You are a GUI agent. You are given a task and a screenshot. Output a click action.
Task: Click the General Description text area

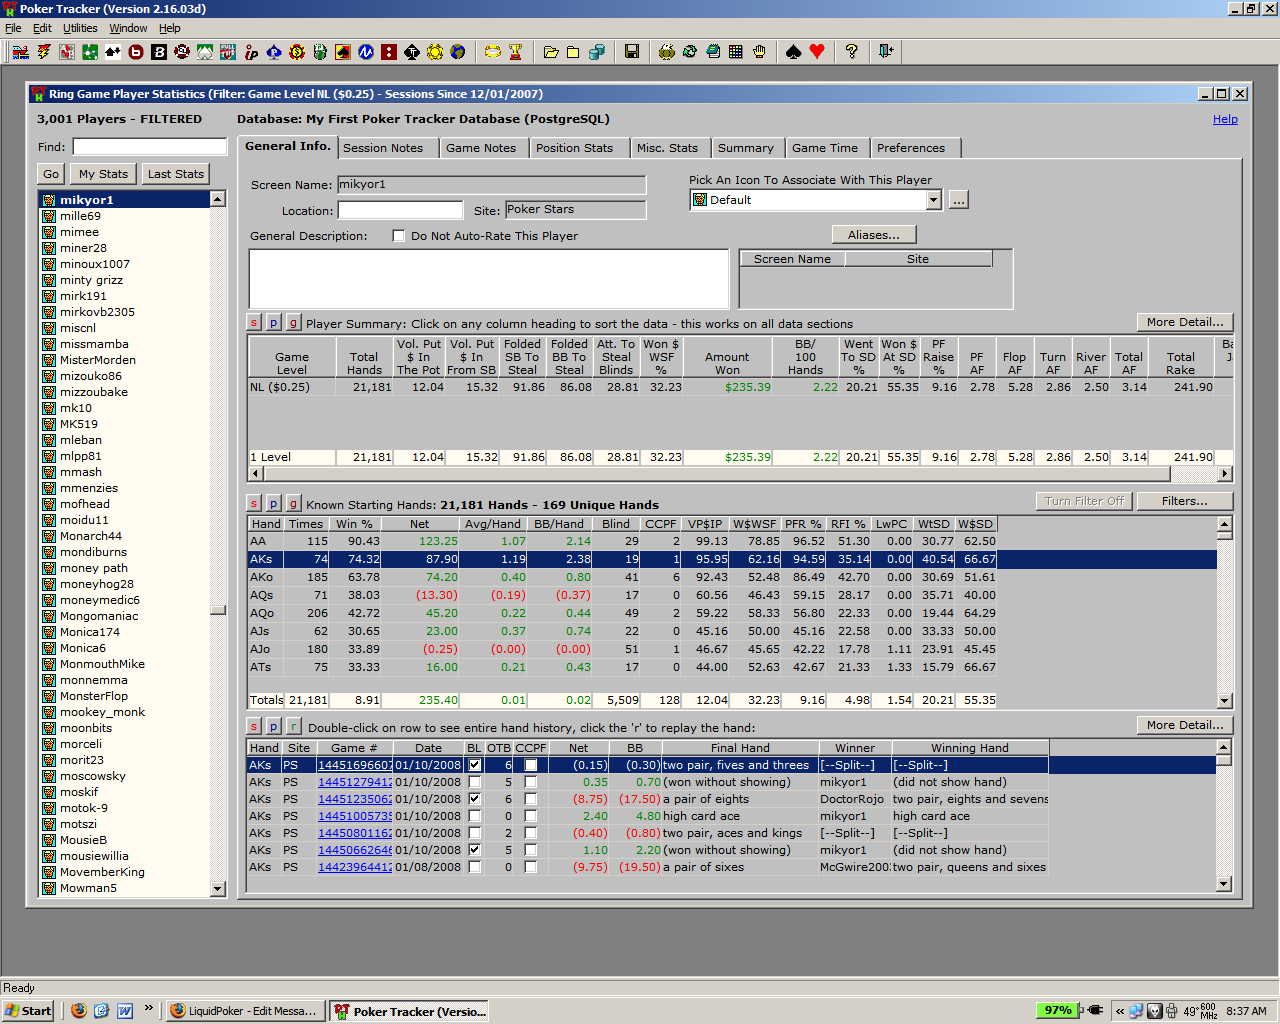pos(489,278)
